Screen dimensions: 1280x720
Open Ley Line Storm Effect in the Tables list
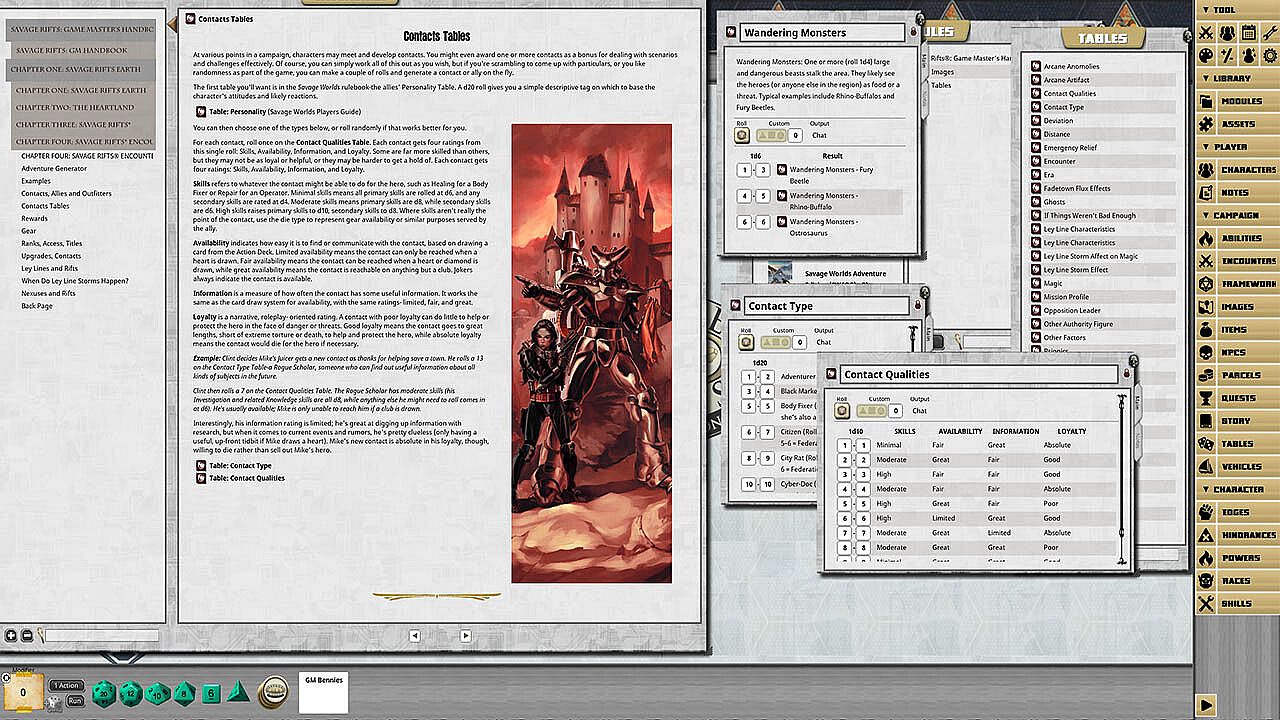(x=1076, y=270)
